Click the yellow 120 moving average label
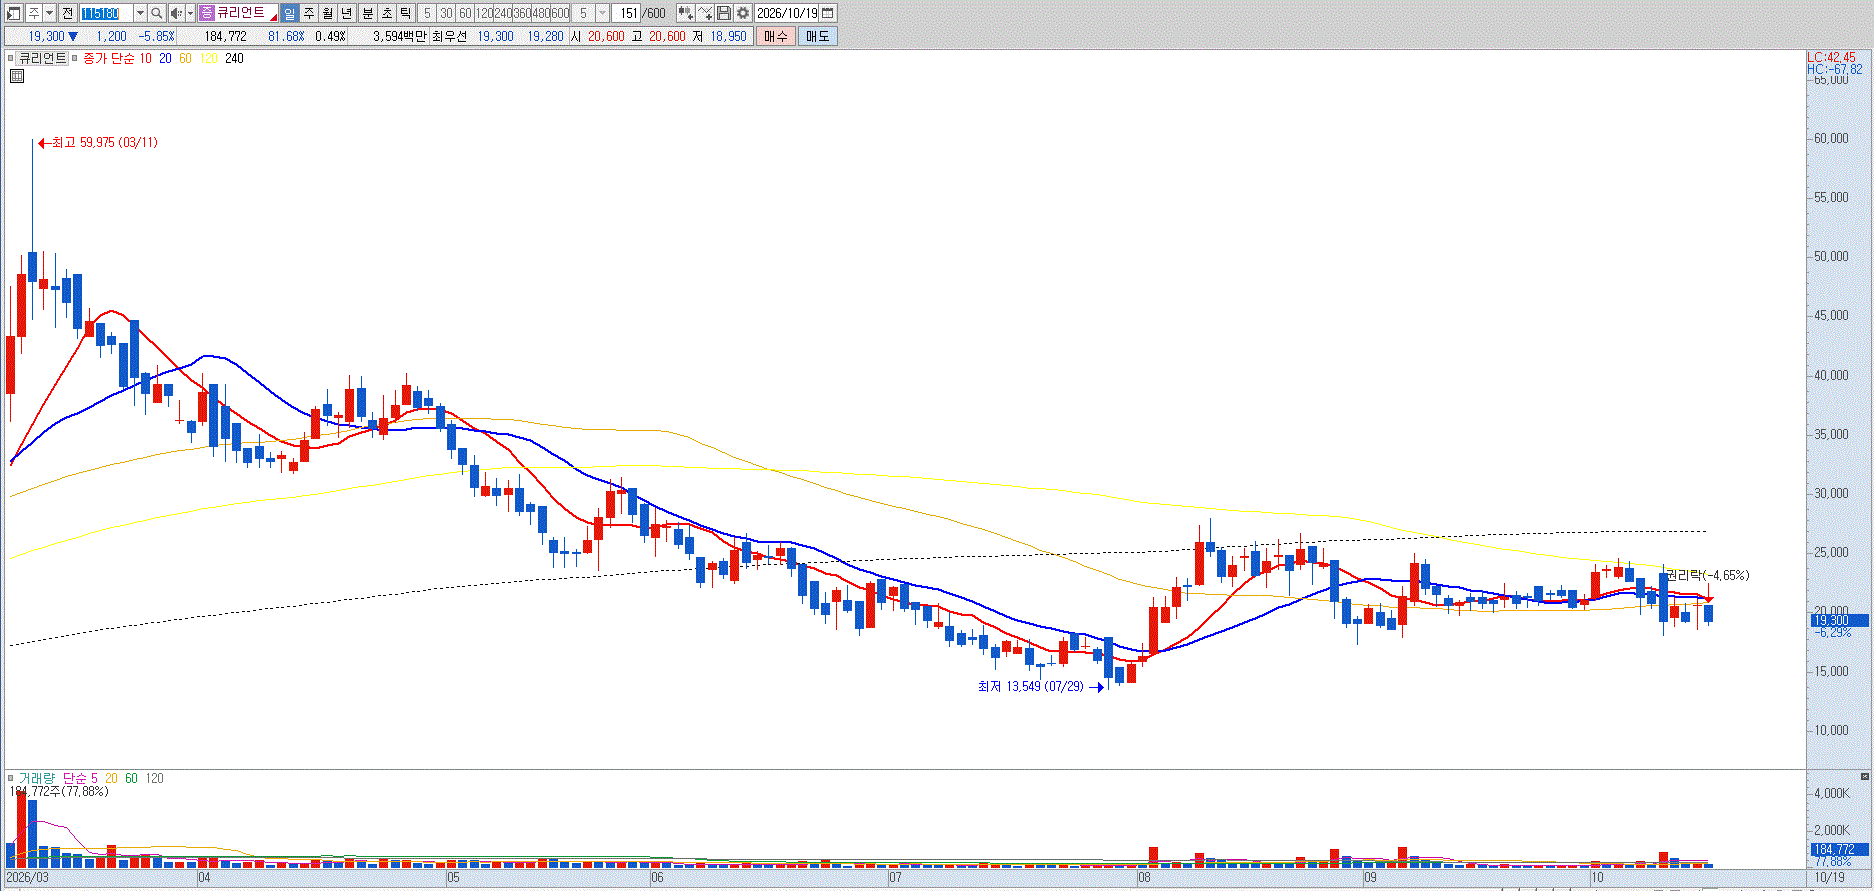1874x891 pixels. [209, 58]
